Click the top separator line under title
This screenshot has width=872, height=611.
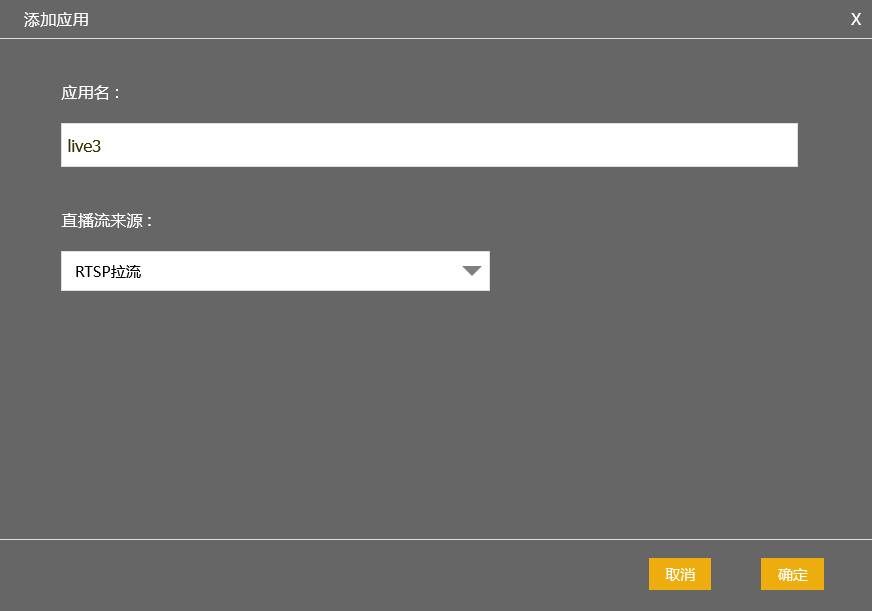click(x=436, y=38)
